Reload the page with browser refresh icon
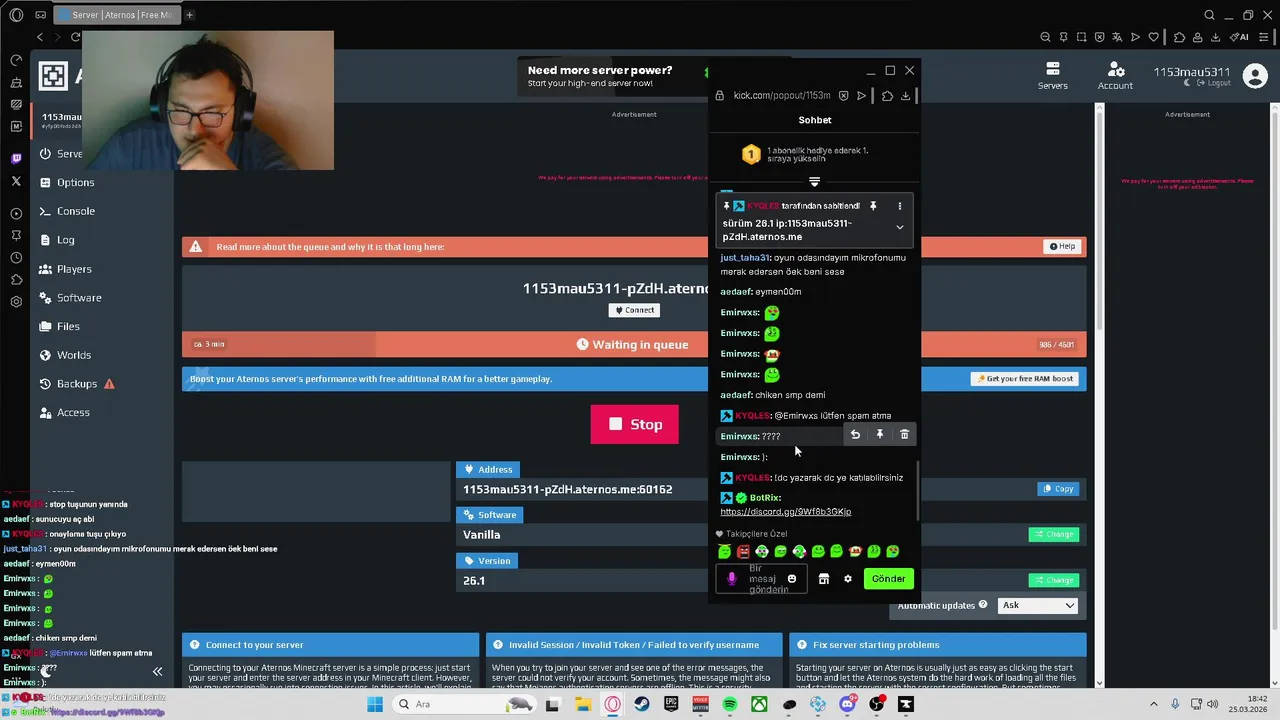Viewport: 1280px width, 720px height. 75,37
